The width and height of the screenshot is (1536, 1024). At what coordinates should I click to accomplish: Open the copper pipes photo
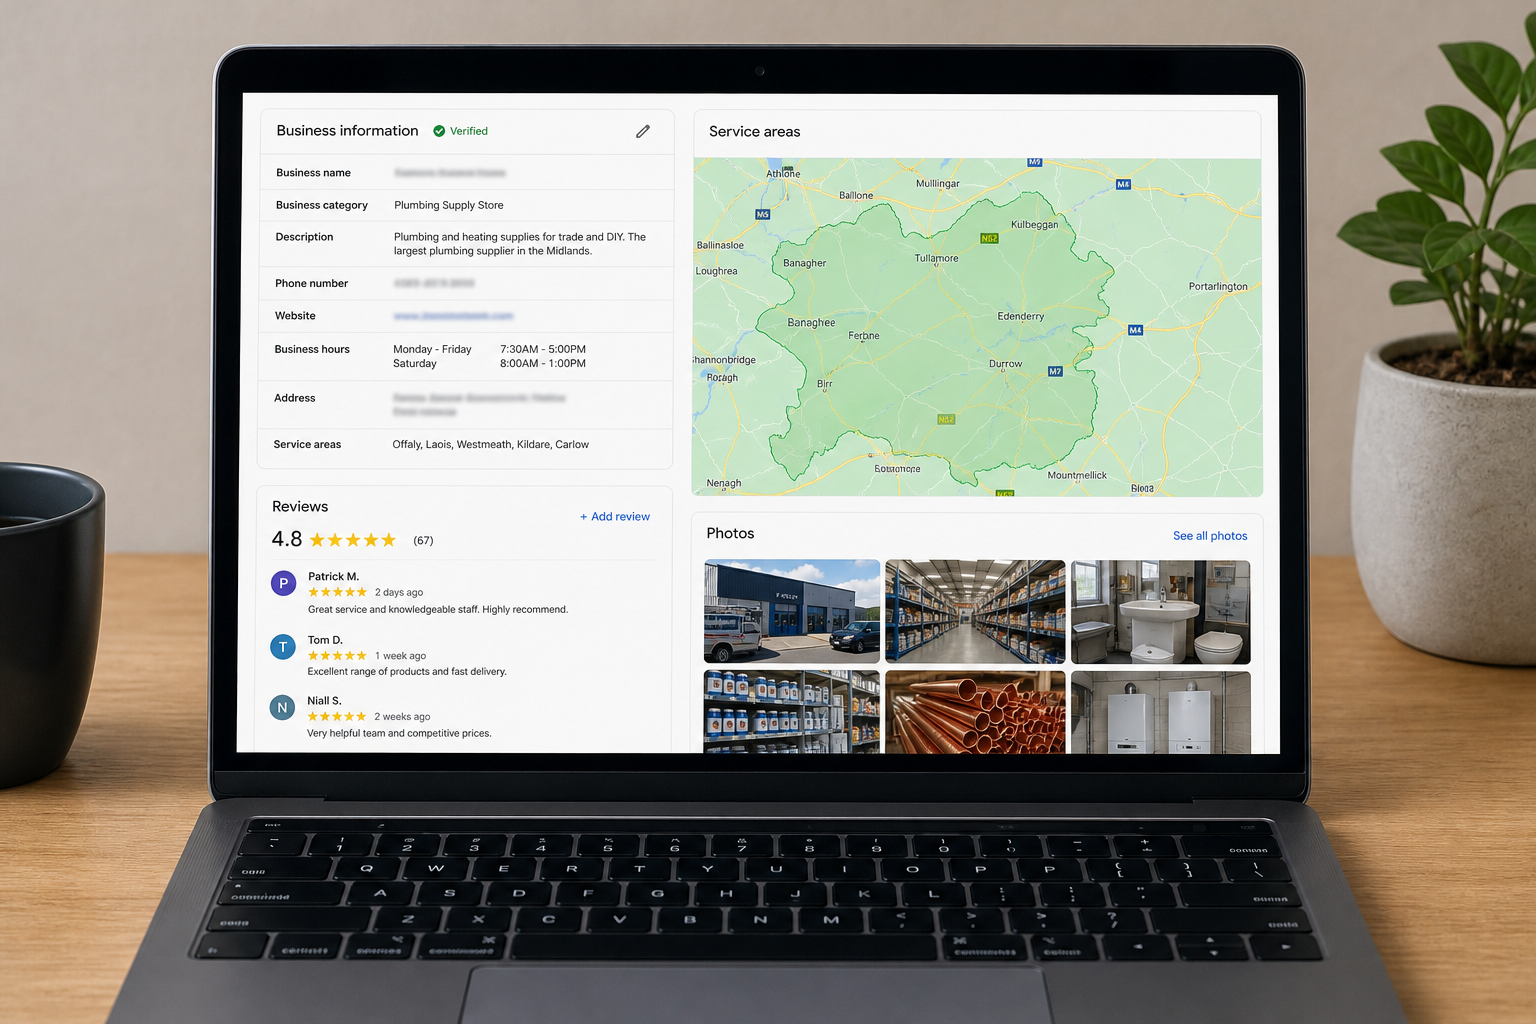point(975,712)
